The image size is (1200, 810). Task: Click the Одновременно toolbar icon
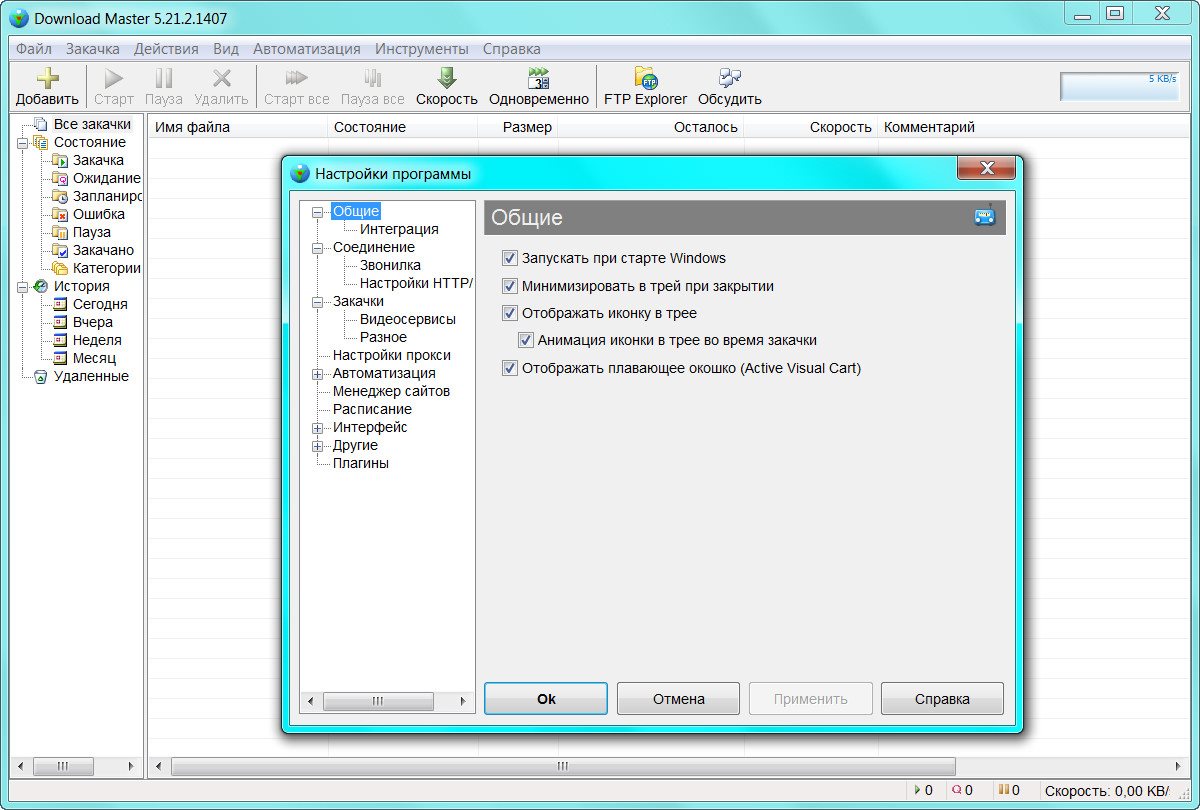[x=539, y=87]
